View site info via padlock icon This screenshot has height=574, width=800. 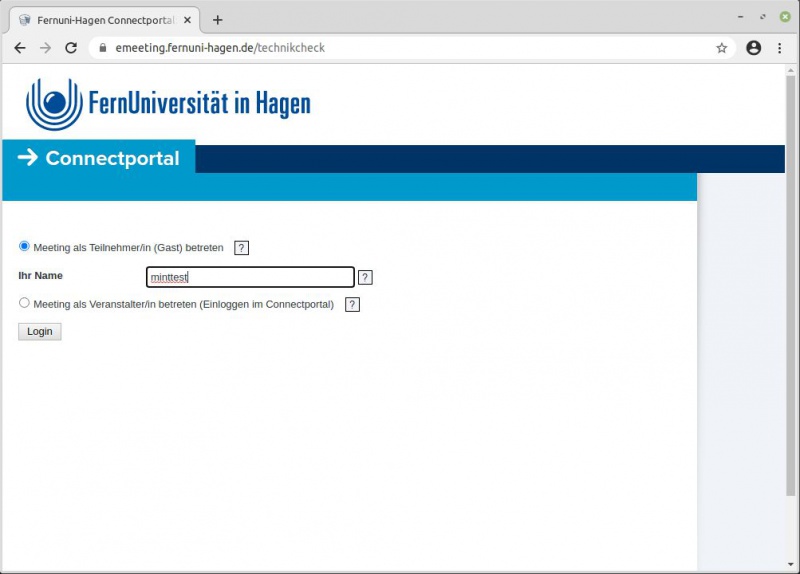[x=103, y=48]
